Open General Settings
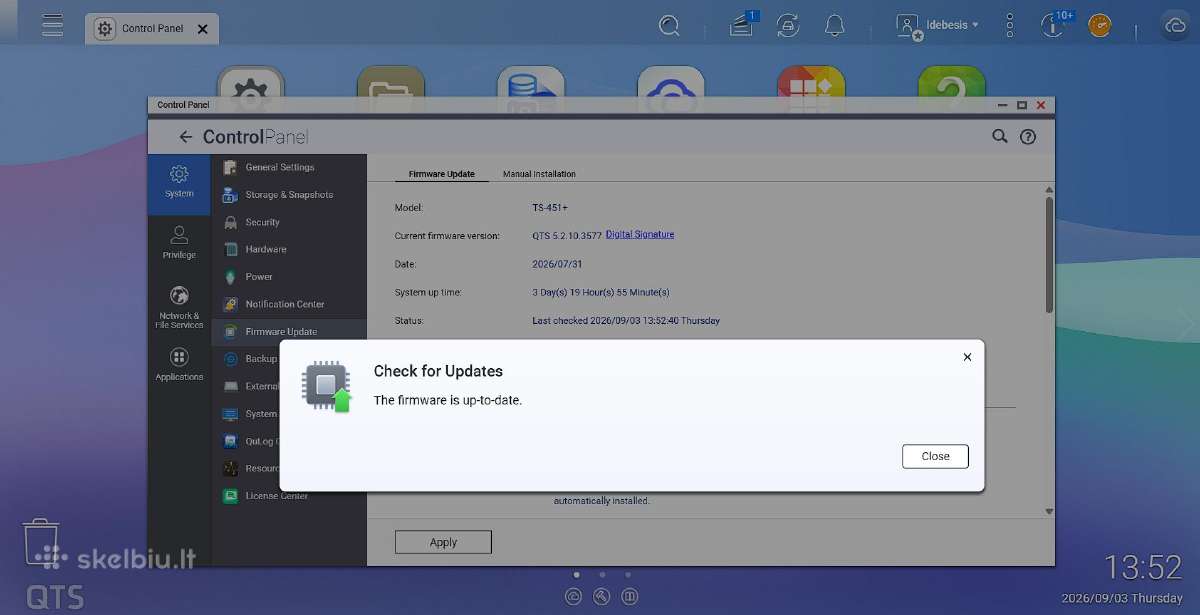1200x615 pixels. coord(289,167)
